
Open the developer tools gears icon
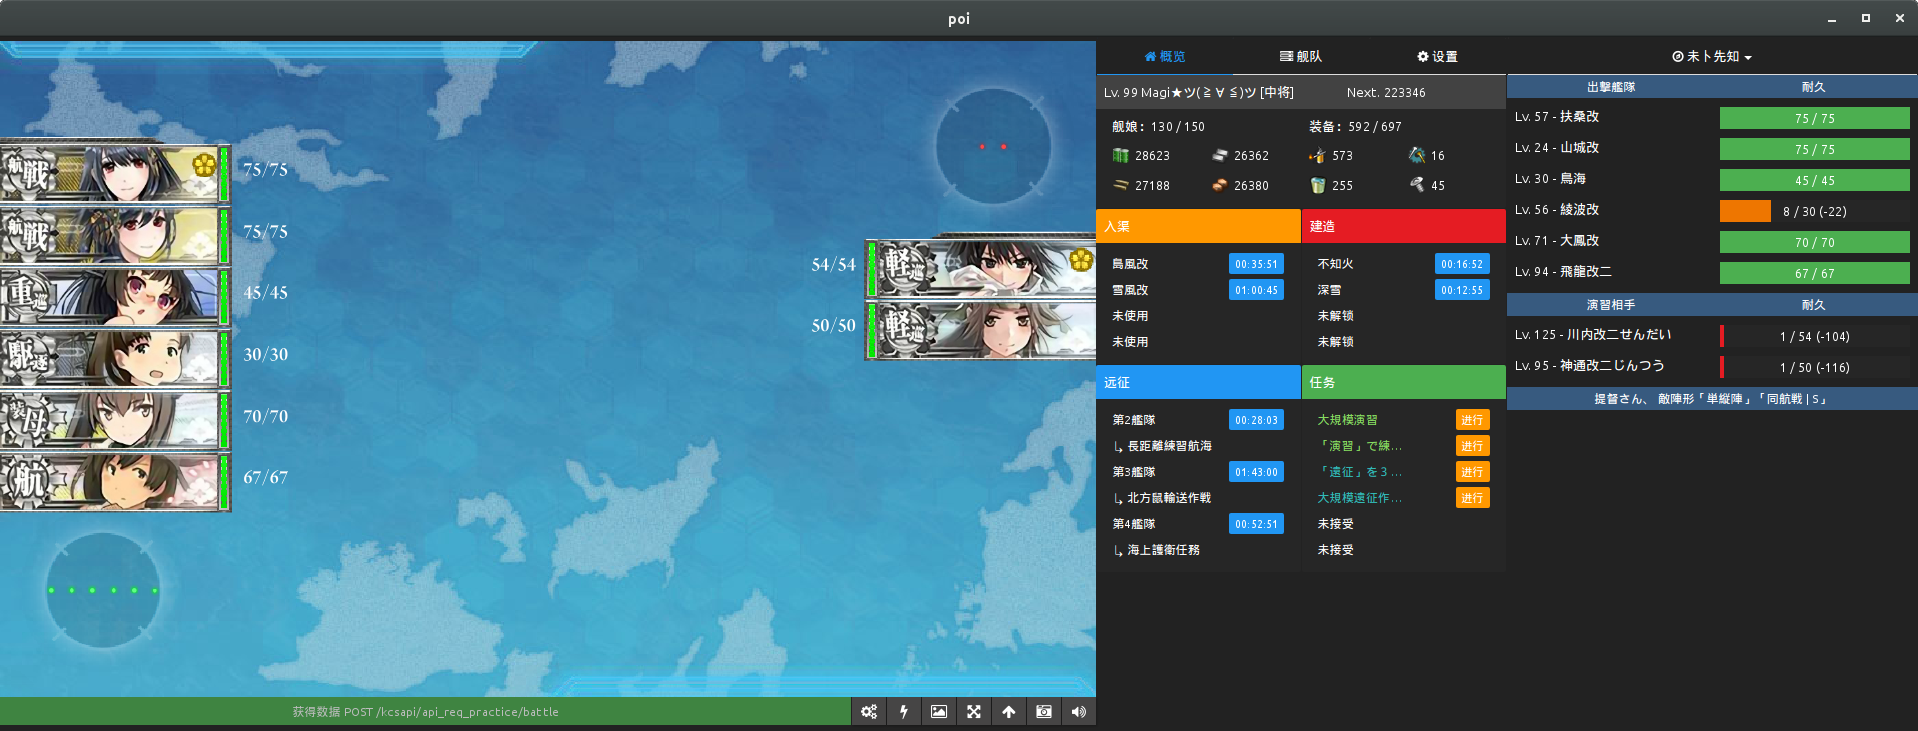(x=868, y=711)
